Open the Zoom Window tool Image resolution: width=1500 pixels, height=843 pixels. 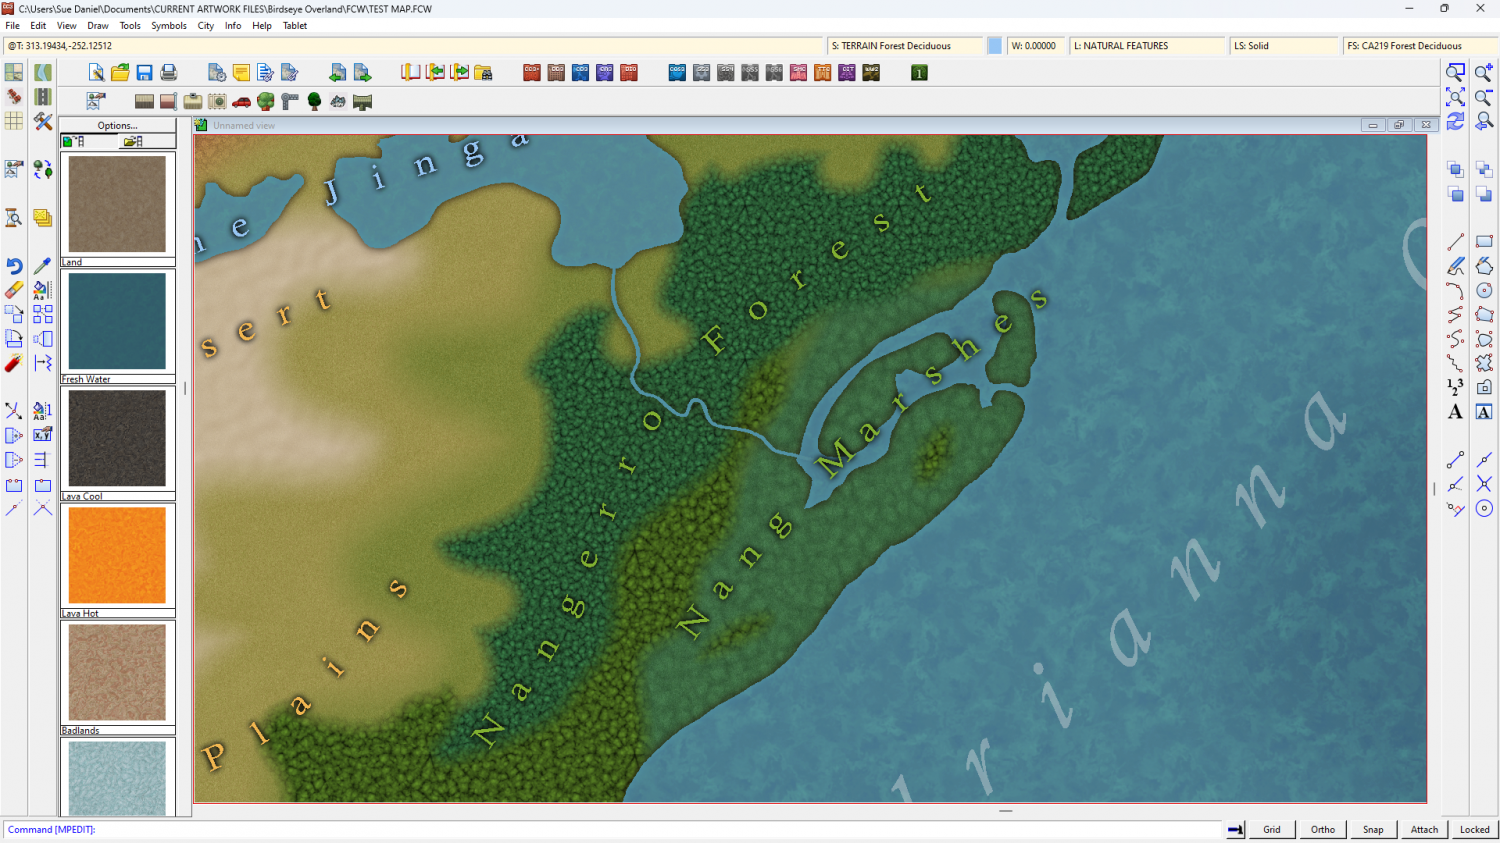pos(1455,72)
